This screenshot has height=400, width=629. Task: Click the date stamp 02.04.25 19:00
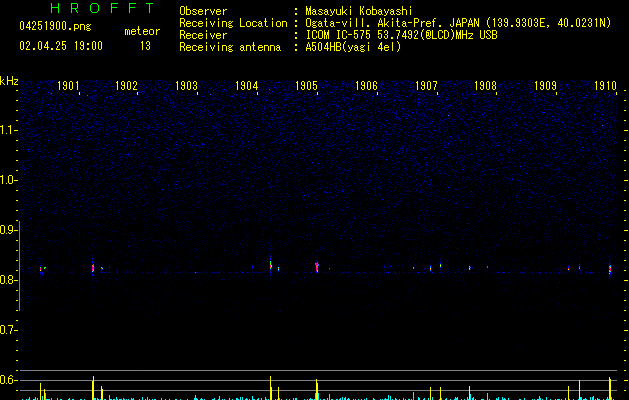pyautogui.click(x=61, y=46)
